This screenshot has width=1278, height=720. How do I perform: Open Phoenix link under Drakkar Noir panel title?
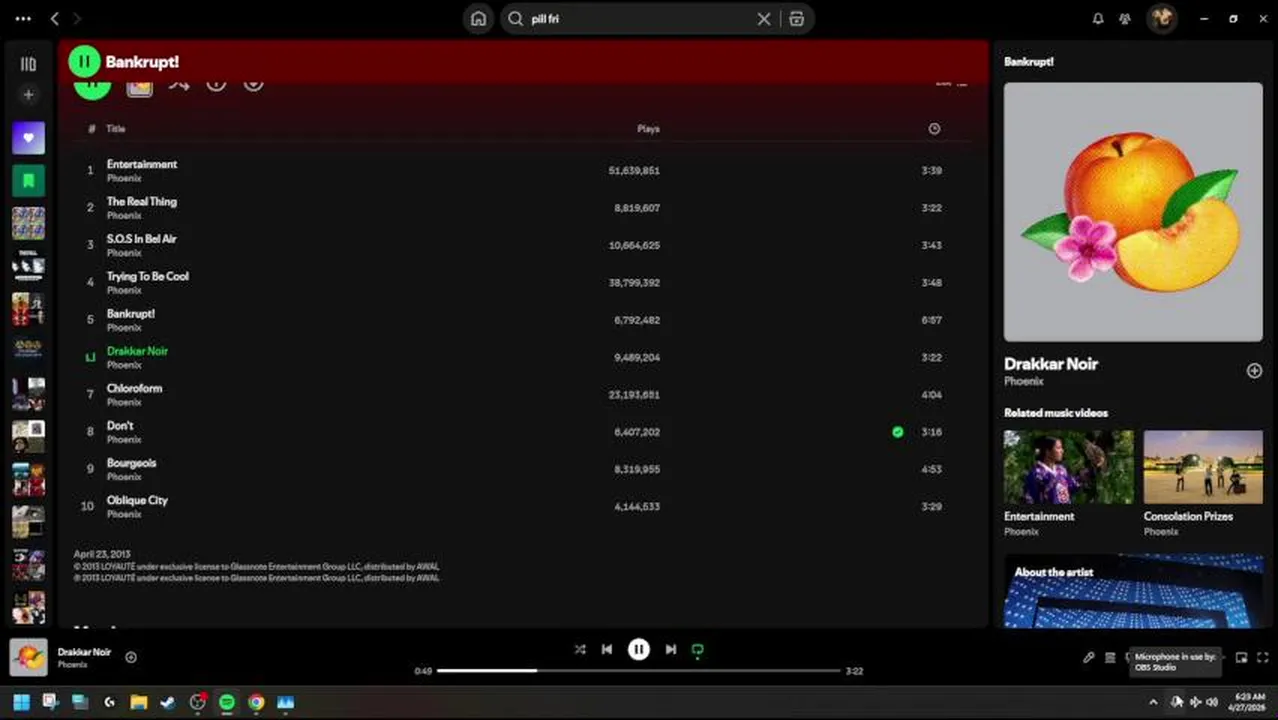(1024, 382)
